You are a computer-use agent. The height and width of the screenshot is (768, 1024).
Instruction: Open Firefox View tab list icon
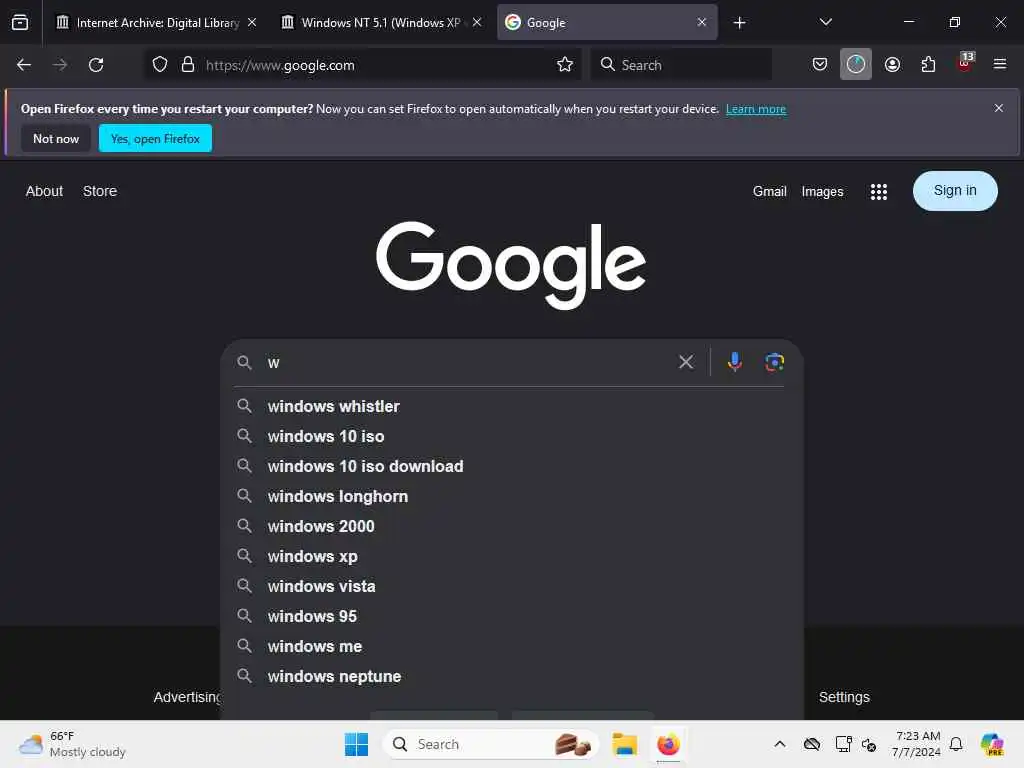20,22
